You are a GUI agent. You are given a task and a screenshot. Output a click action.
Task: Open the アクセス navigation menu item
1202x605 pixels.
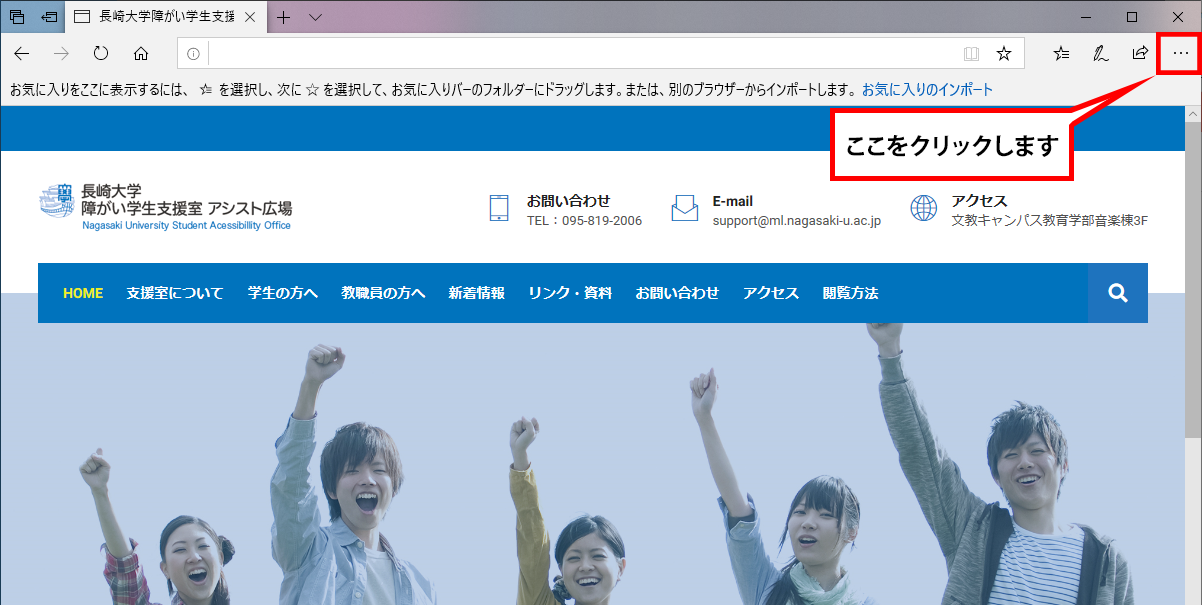pos(771,293)
